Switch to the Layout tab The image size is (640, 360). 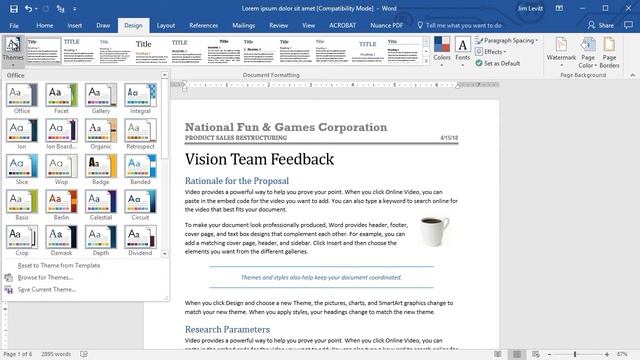(x=166, y=25)
